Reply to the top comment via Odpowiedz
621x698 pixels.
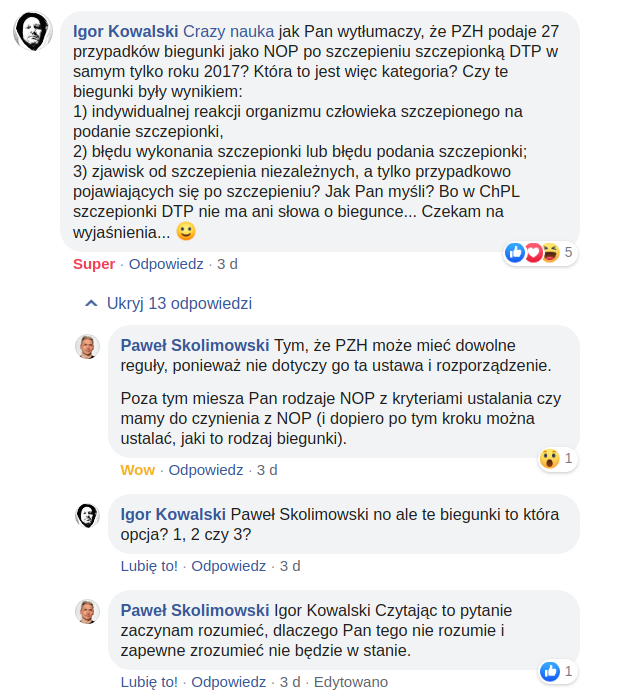point(166,264)
